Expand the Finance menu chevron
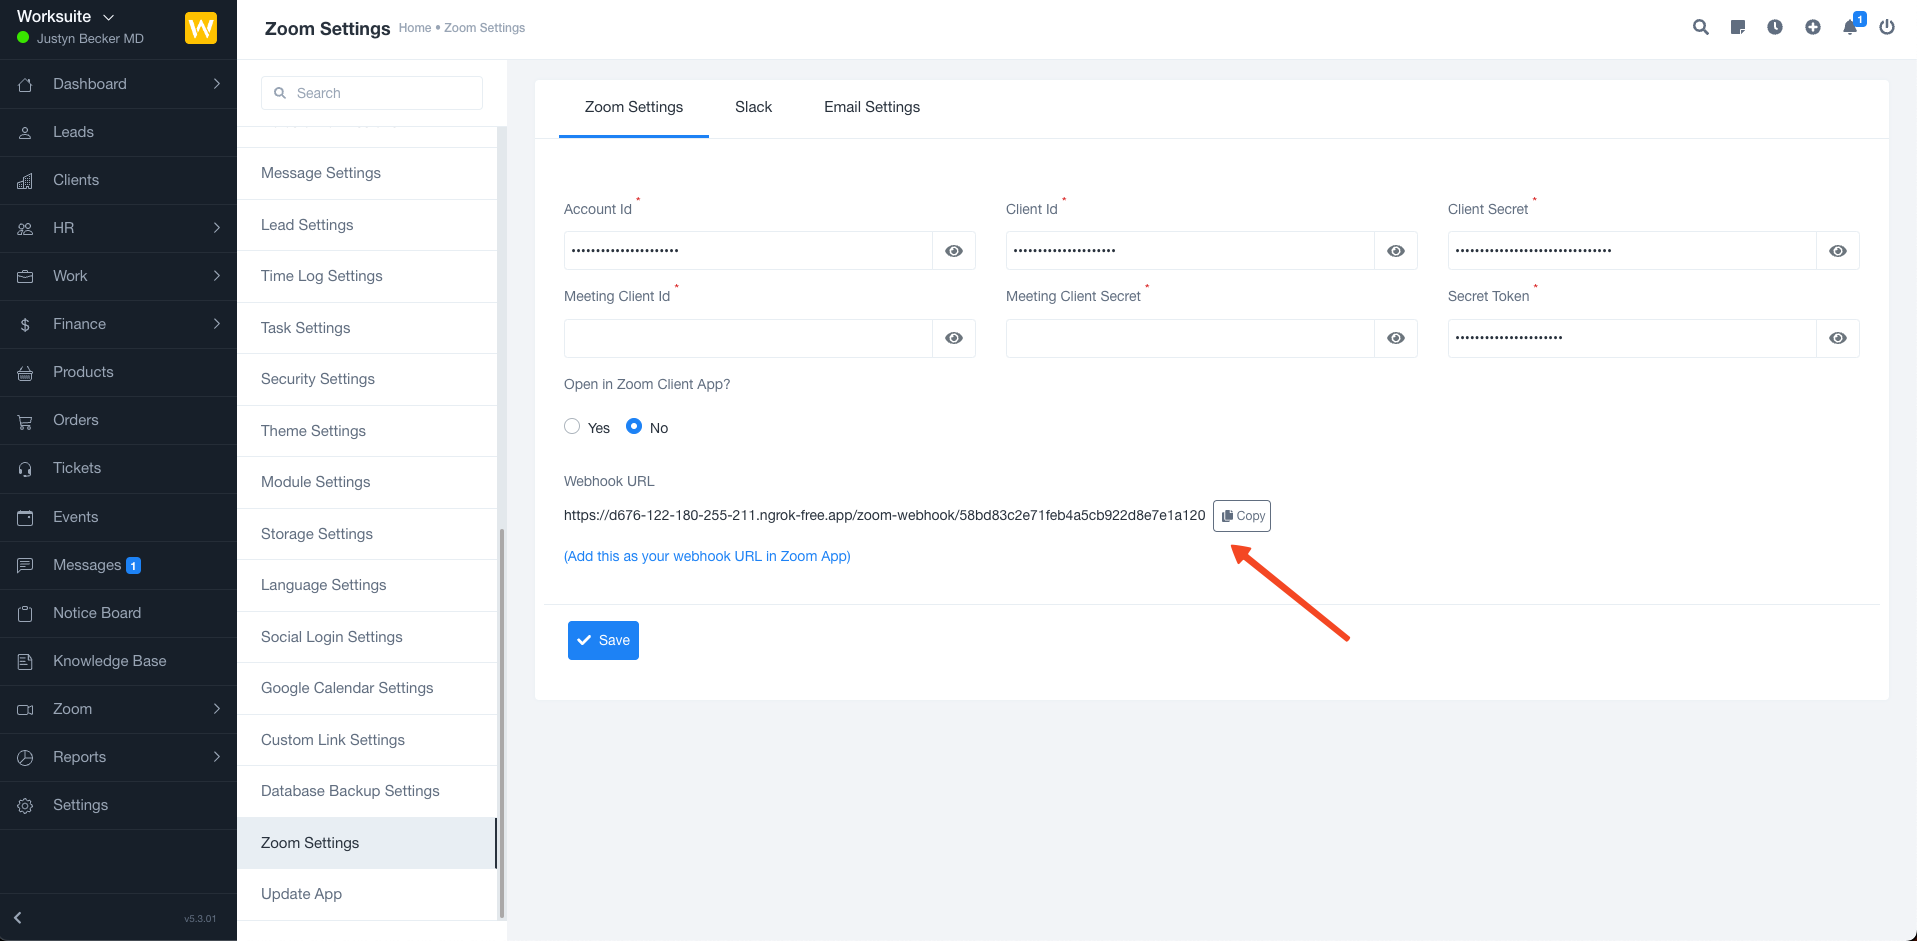This screenshot has width=1917, height=941. tap(216, 324)
